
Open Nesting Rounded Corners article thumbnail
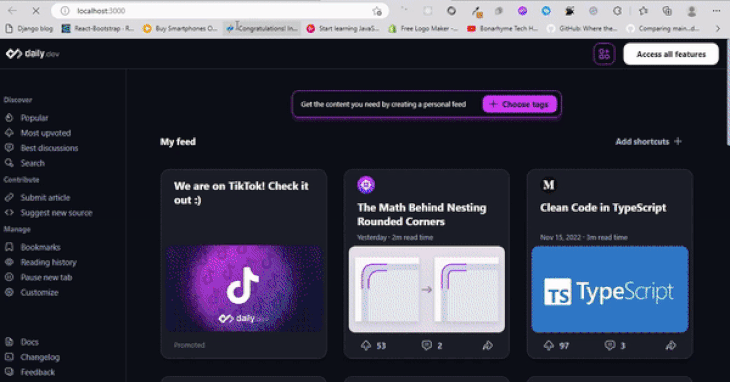pos(426,289)
